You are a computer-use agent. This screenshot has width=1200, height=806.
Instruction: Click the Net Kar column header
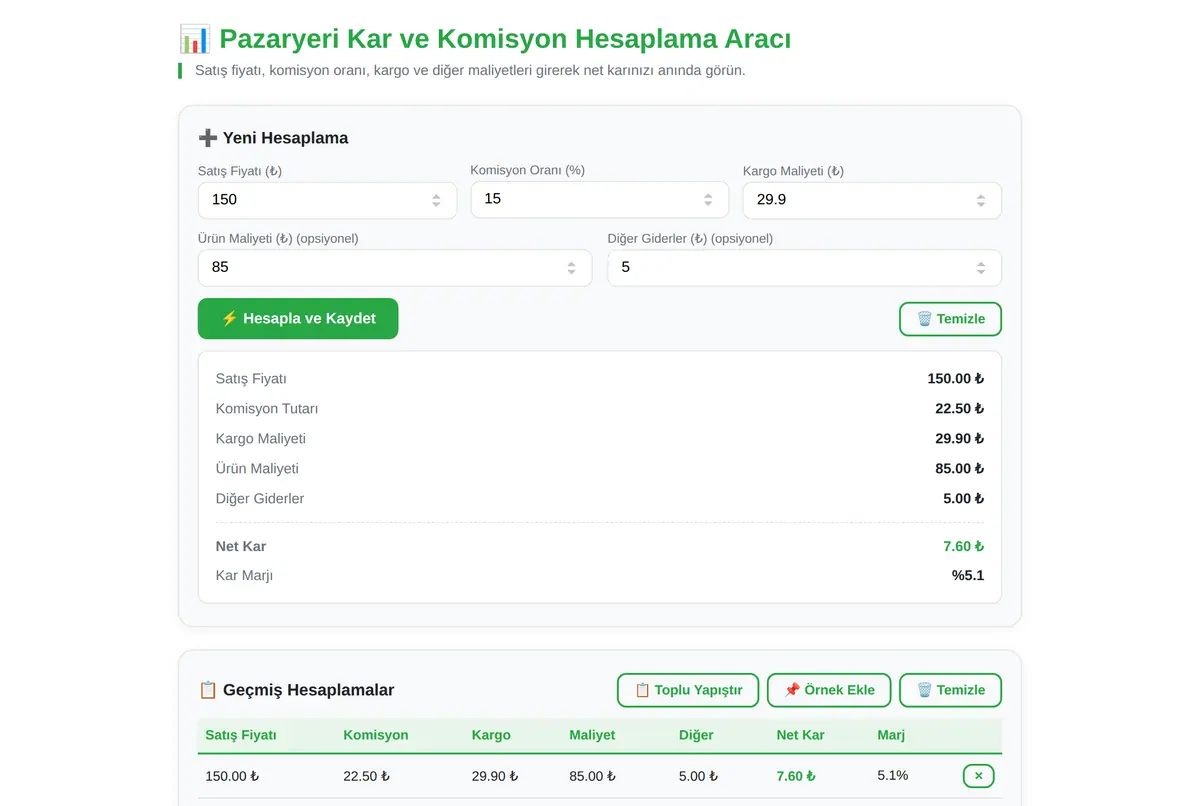(800, 735)
